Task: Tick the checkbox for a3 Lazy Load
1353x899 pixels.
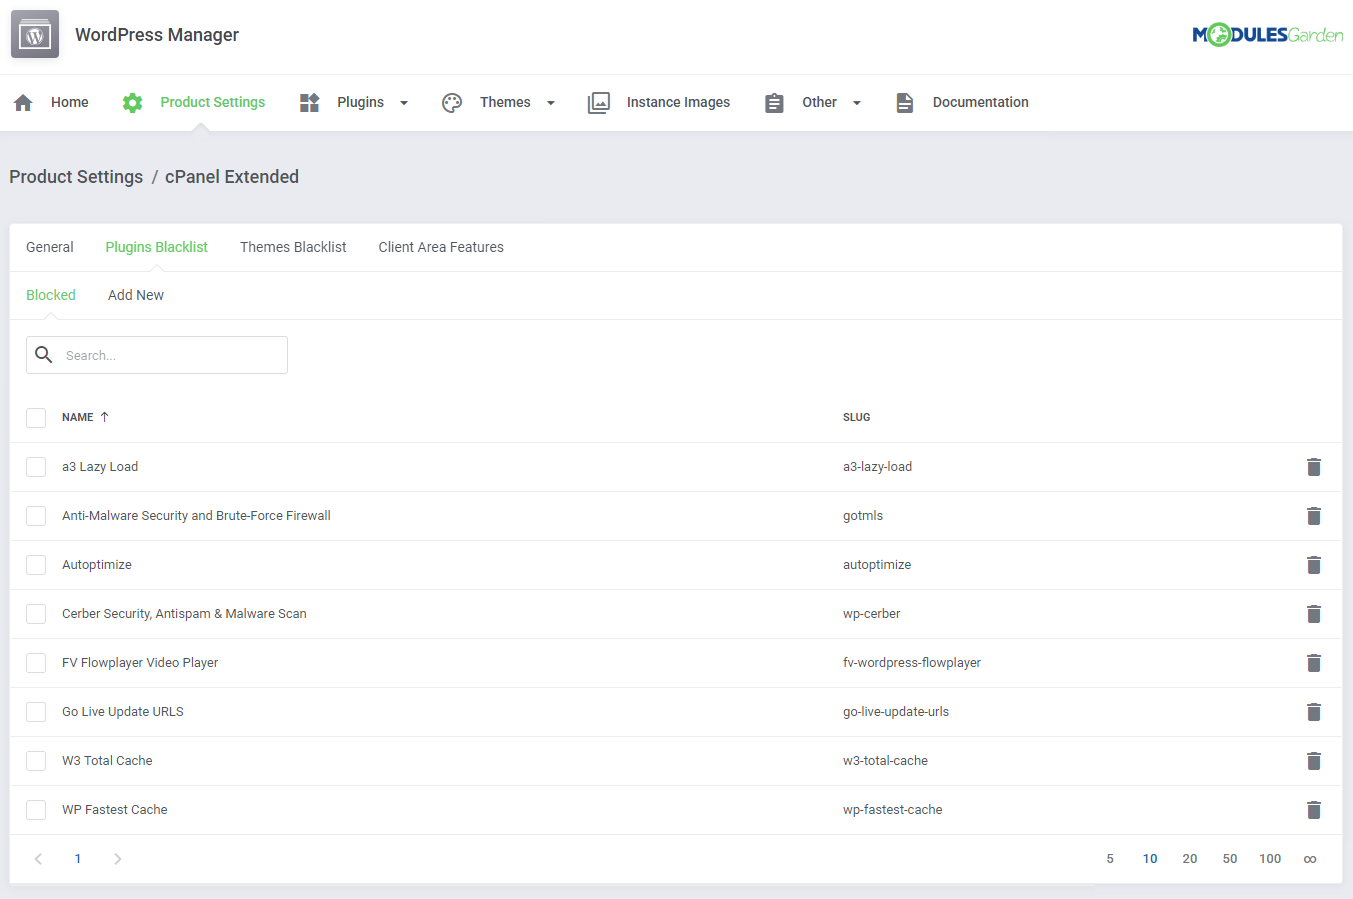Action: 36,466
